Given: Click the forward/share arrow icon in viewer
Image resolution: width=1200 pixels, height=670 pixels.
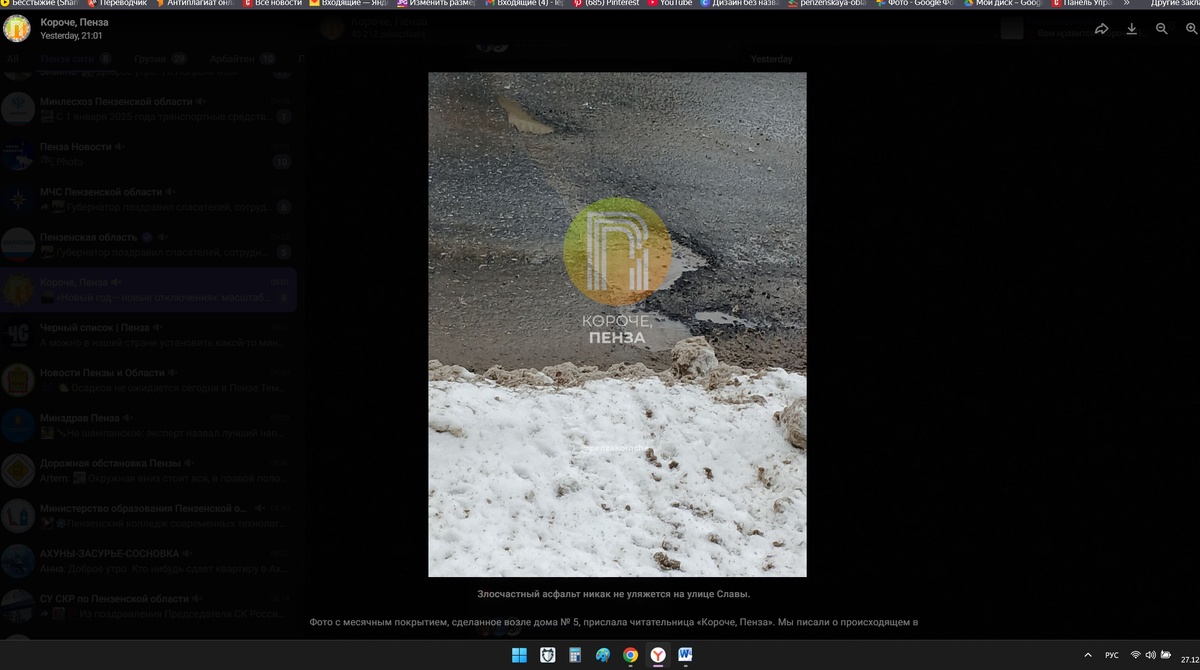Looking at the screenshot, I should [1102, 29].
